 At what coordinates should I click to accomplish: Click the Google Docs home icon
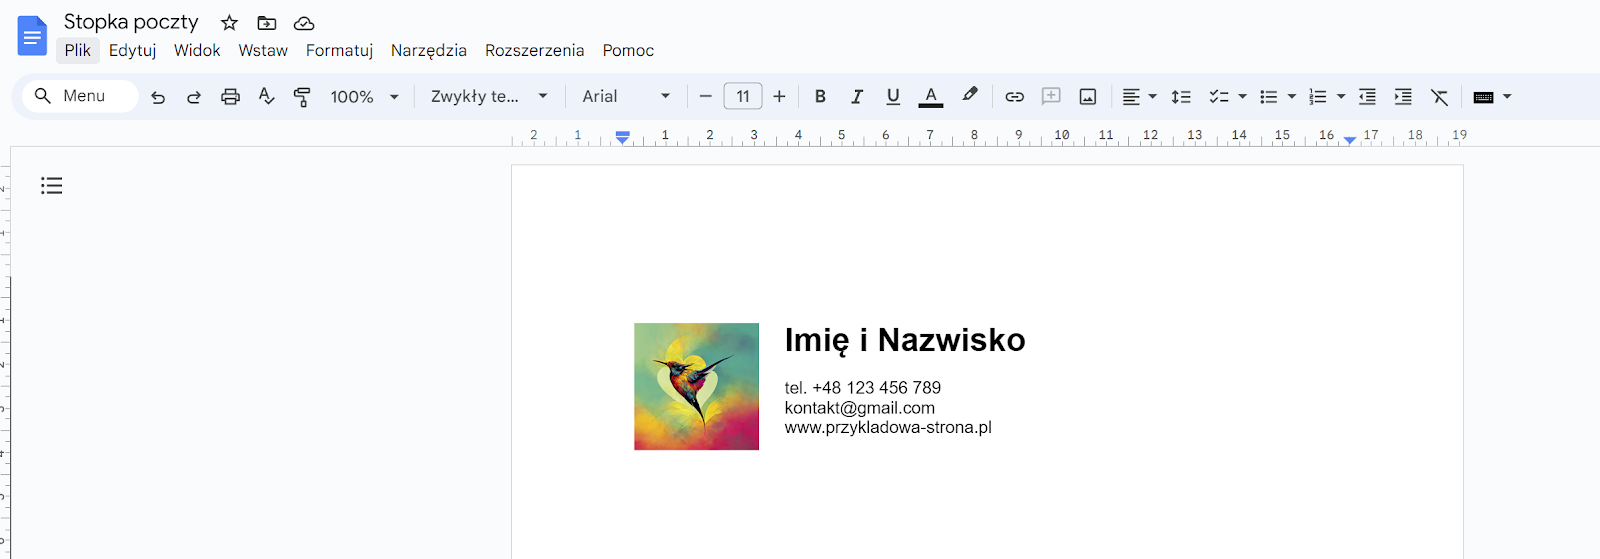[32, 36]
